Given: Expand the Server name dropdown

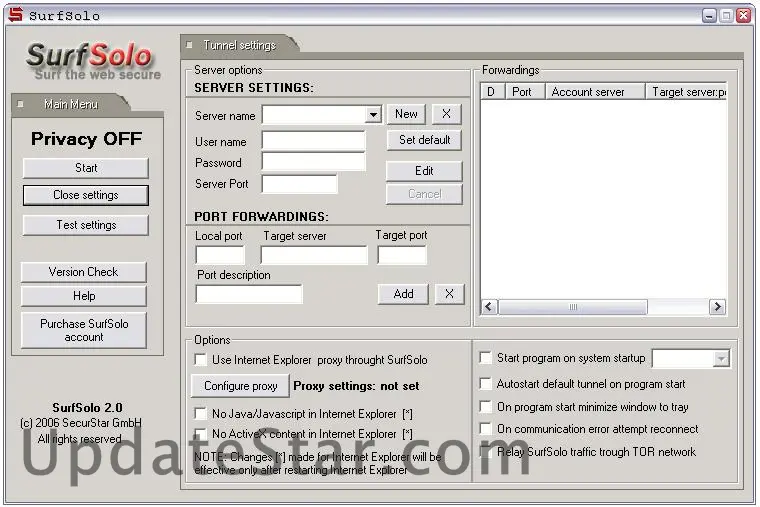Looking at the screenshot, I should [x=373, y=115].
